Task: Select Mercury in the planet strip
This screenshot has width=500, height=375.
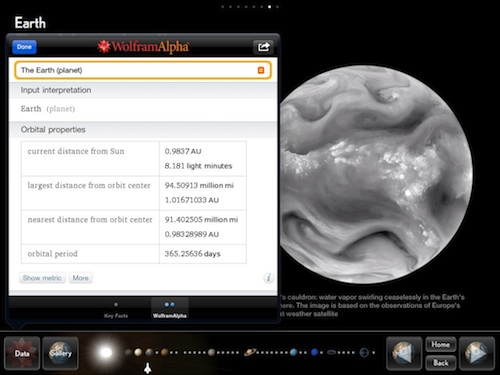Action: coord(128,352)
